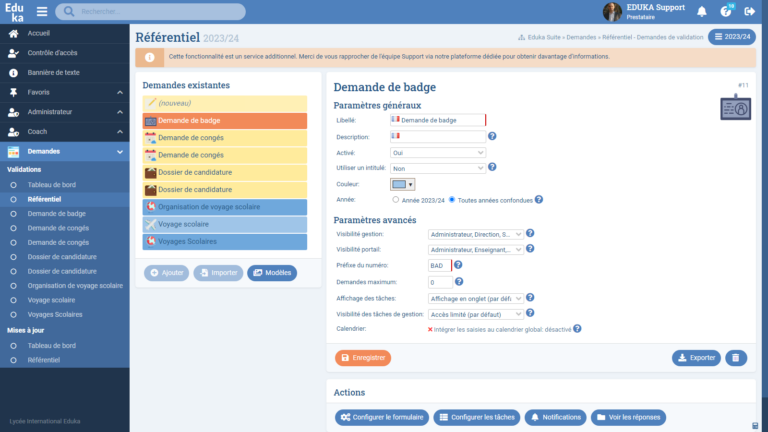
Task: Click the plane icon of Voyage scolaire row
Action: pyautogui.click(x=150, y=224)
